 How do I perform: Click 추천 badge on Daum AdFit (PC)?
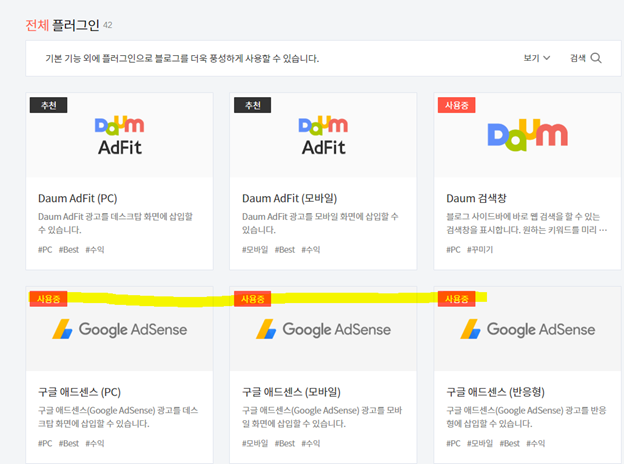click(49, 105)
